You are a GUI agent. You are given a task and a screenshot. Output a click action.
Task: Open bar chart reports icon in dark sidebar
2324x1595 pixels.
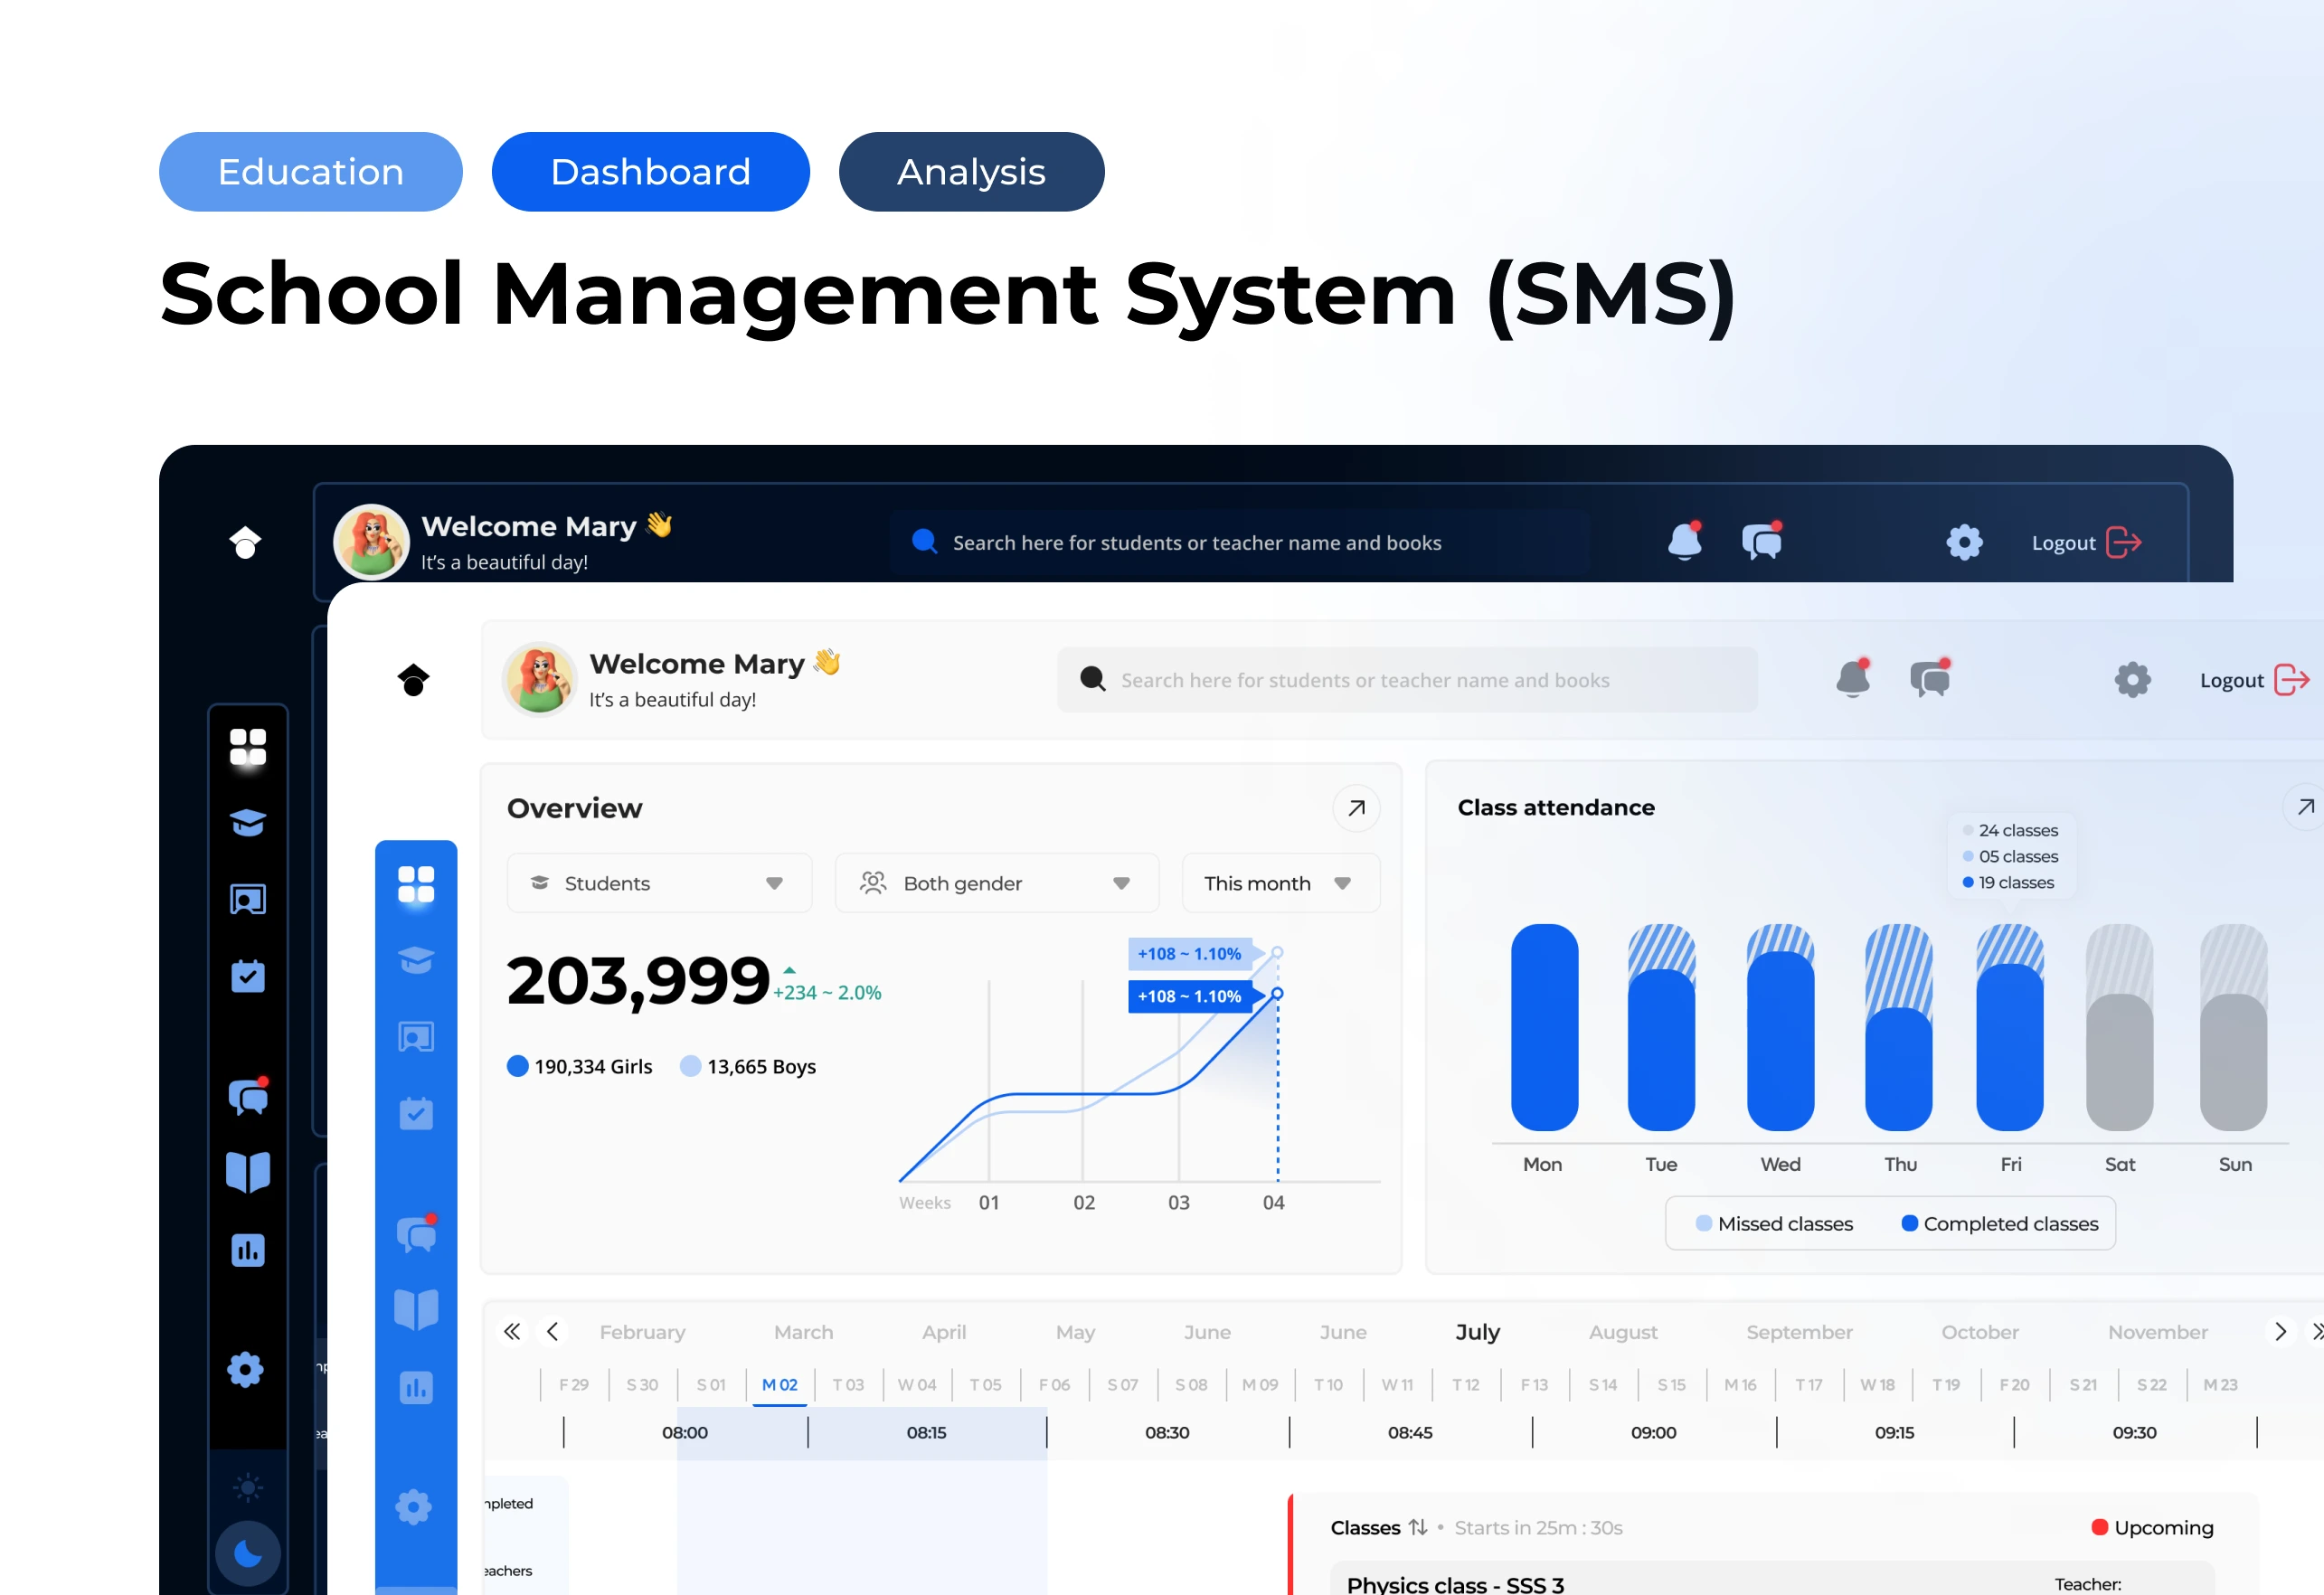pos(248,1250)
